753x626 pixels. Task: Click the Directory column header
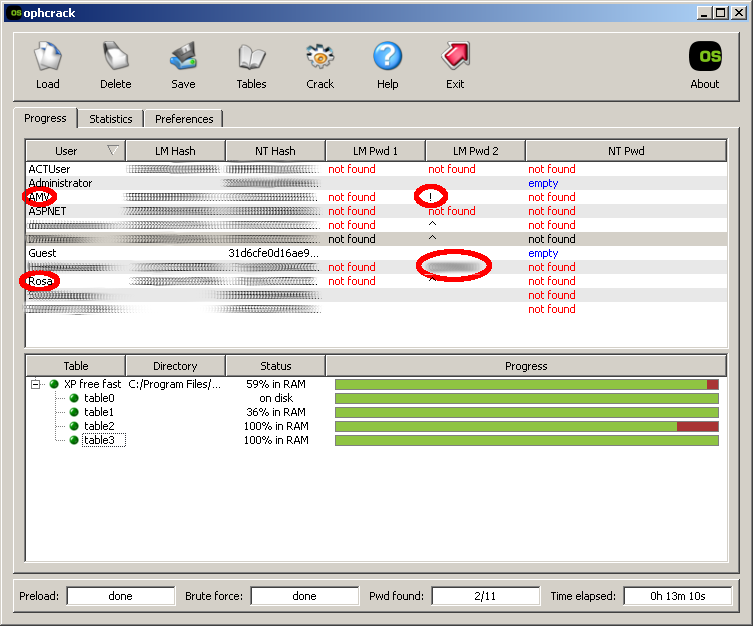tap(175, 366)
